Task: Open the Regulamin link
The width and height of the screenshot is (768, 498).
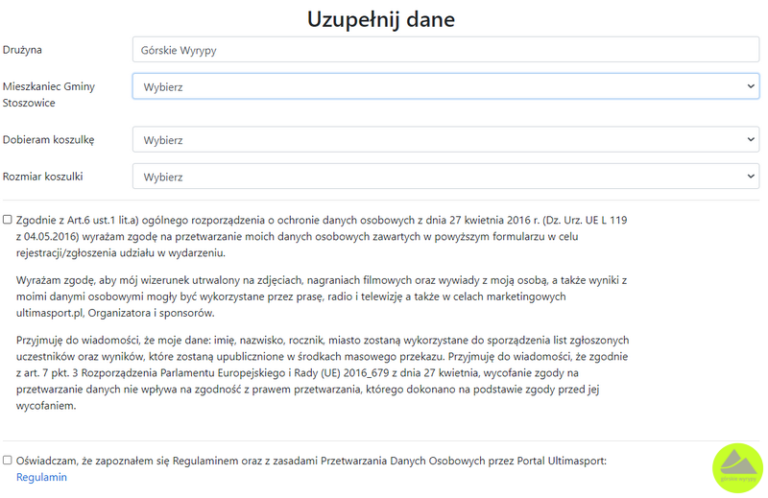Action: tap(42, 478)
